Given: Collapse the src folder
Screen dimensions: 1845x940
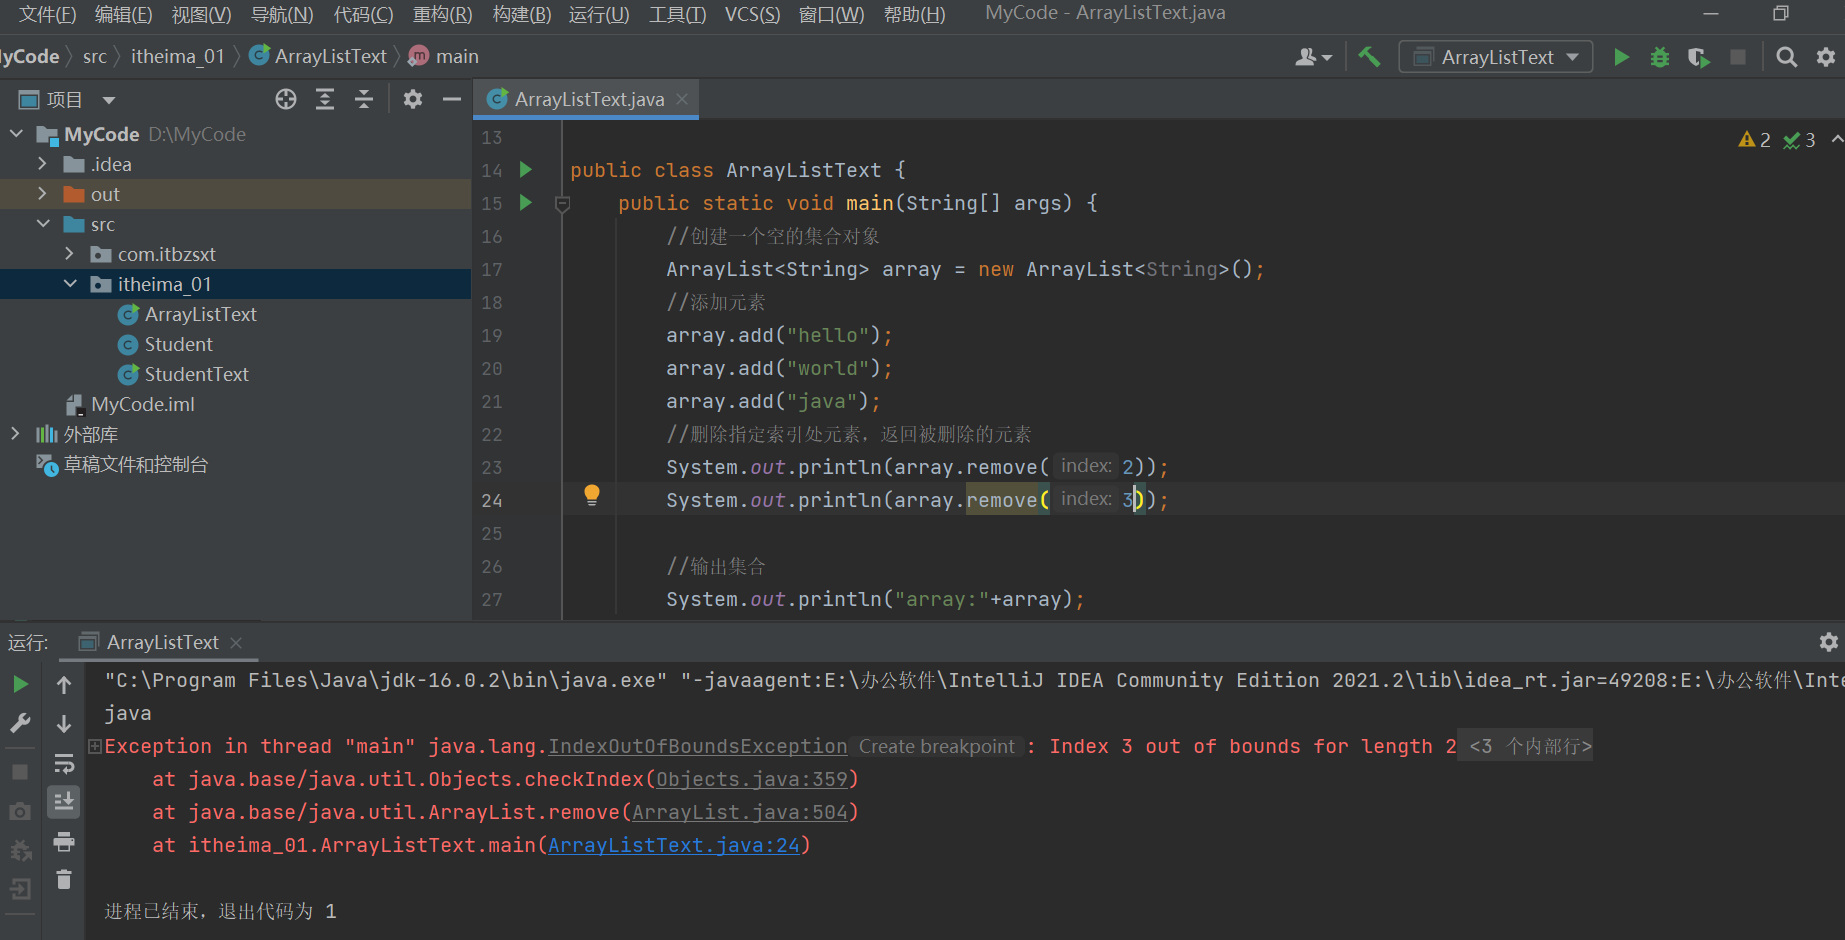Looking at the screenshot, I should (42, 224).
